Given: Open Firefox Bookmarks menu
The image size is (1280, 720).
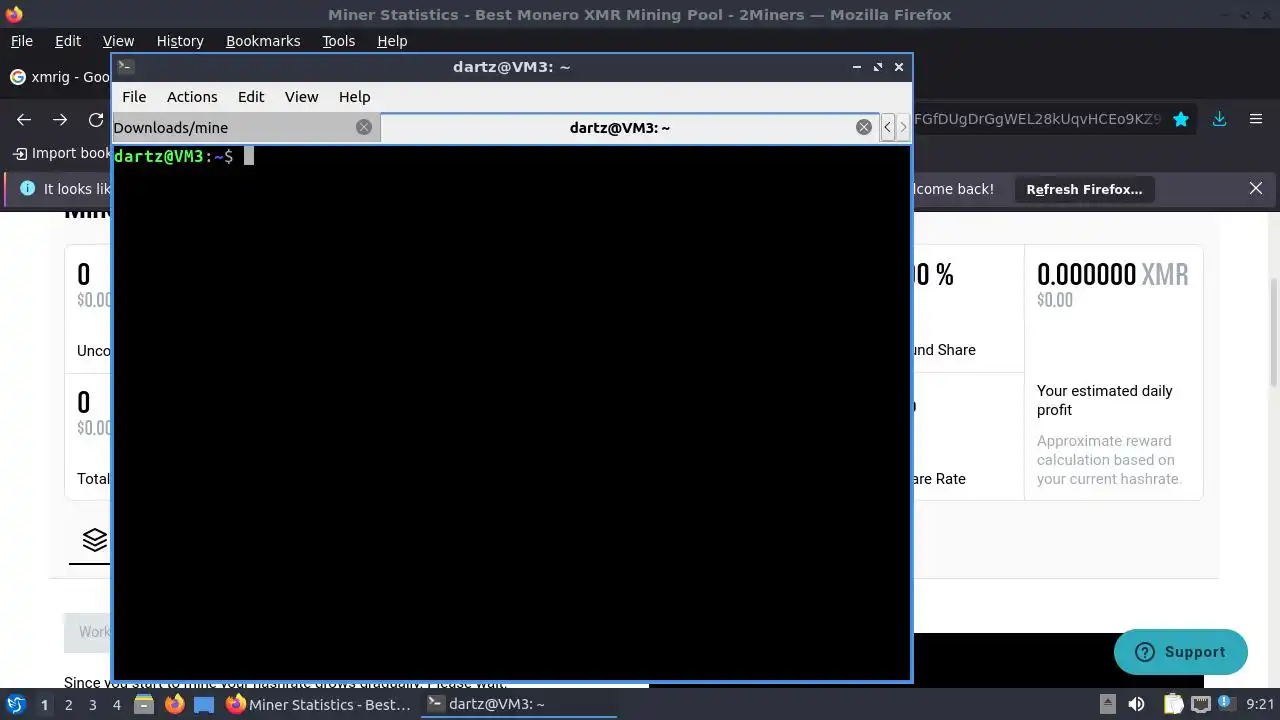Looking at the screenshot, I should click(x=263, y=41).
